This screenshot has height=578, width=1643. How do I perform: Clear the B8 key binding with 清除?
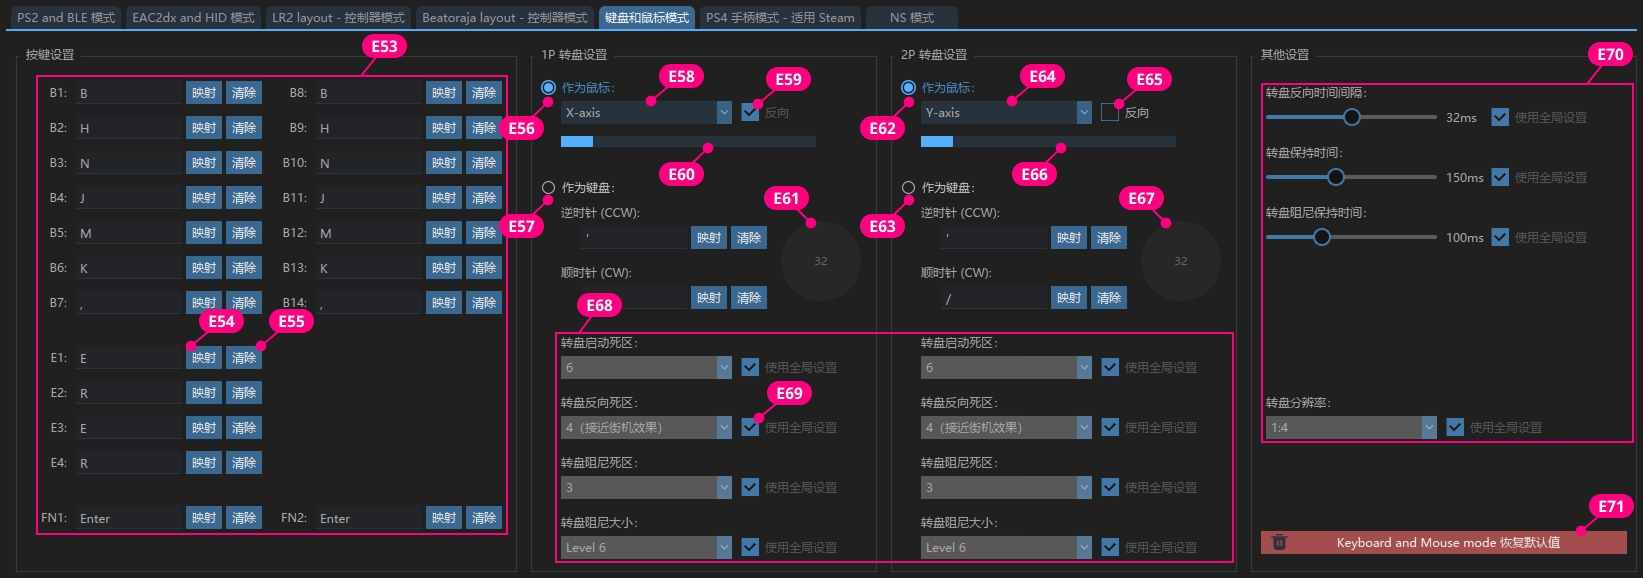point(484,93)
